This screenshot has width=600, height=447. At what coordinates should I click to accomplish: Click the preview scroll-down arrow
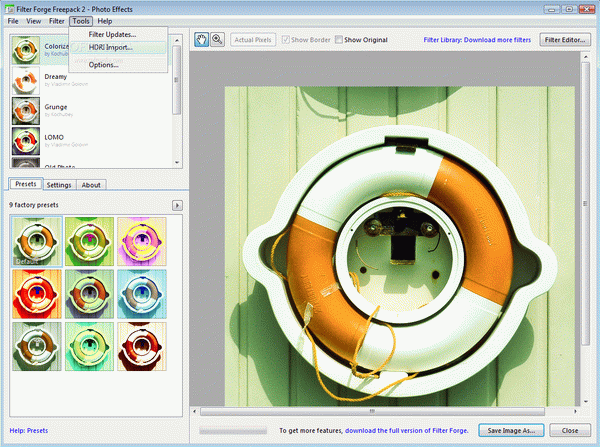[x=585, y=401]
